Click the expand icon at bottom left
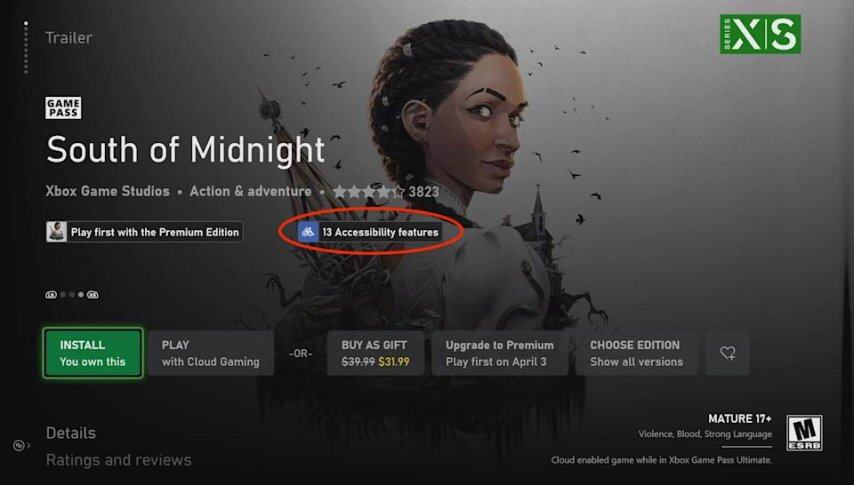Viewport: 854px width, 485px height. pos(21,446)
